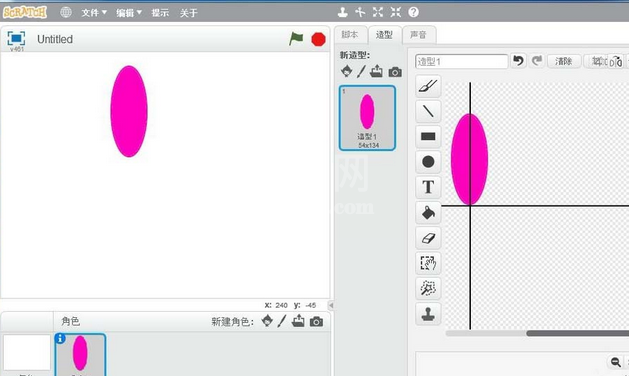Click the pink ellipse in paint canvas
This screenshot has height=376, width=629.
(469, 159)
